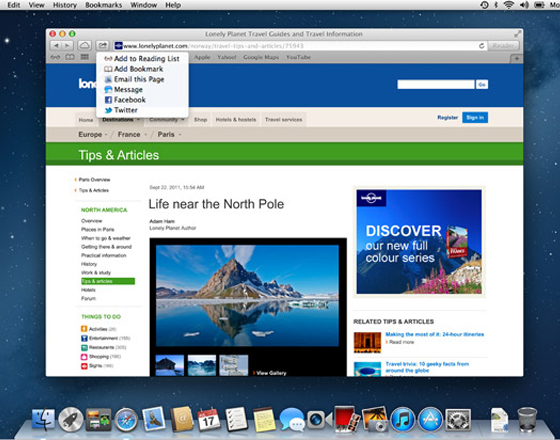Open the iCloud Tabs cloud button

(84, 46)
